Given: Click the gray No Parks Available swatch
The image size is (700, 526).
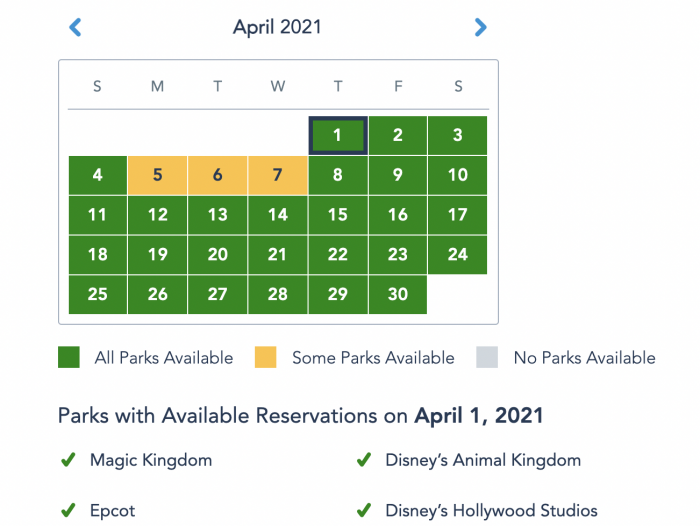Looking at the screenshot, I should [487, 357].
